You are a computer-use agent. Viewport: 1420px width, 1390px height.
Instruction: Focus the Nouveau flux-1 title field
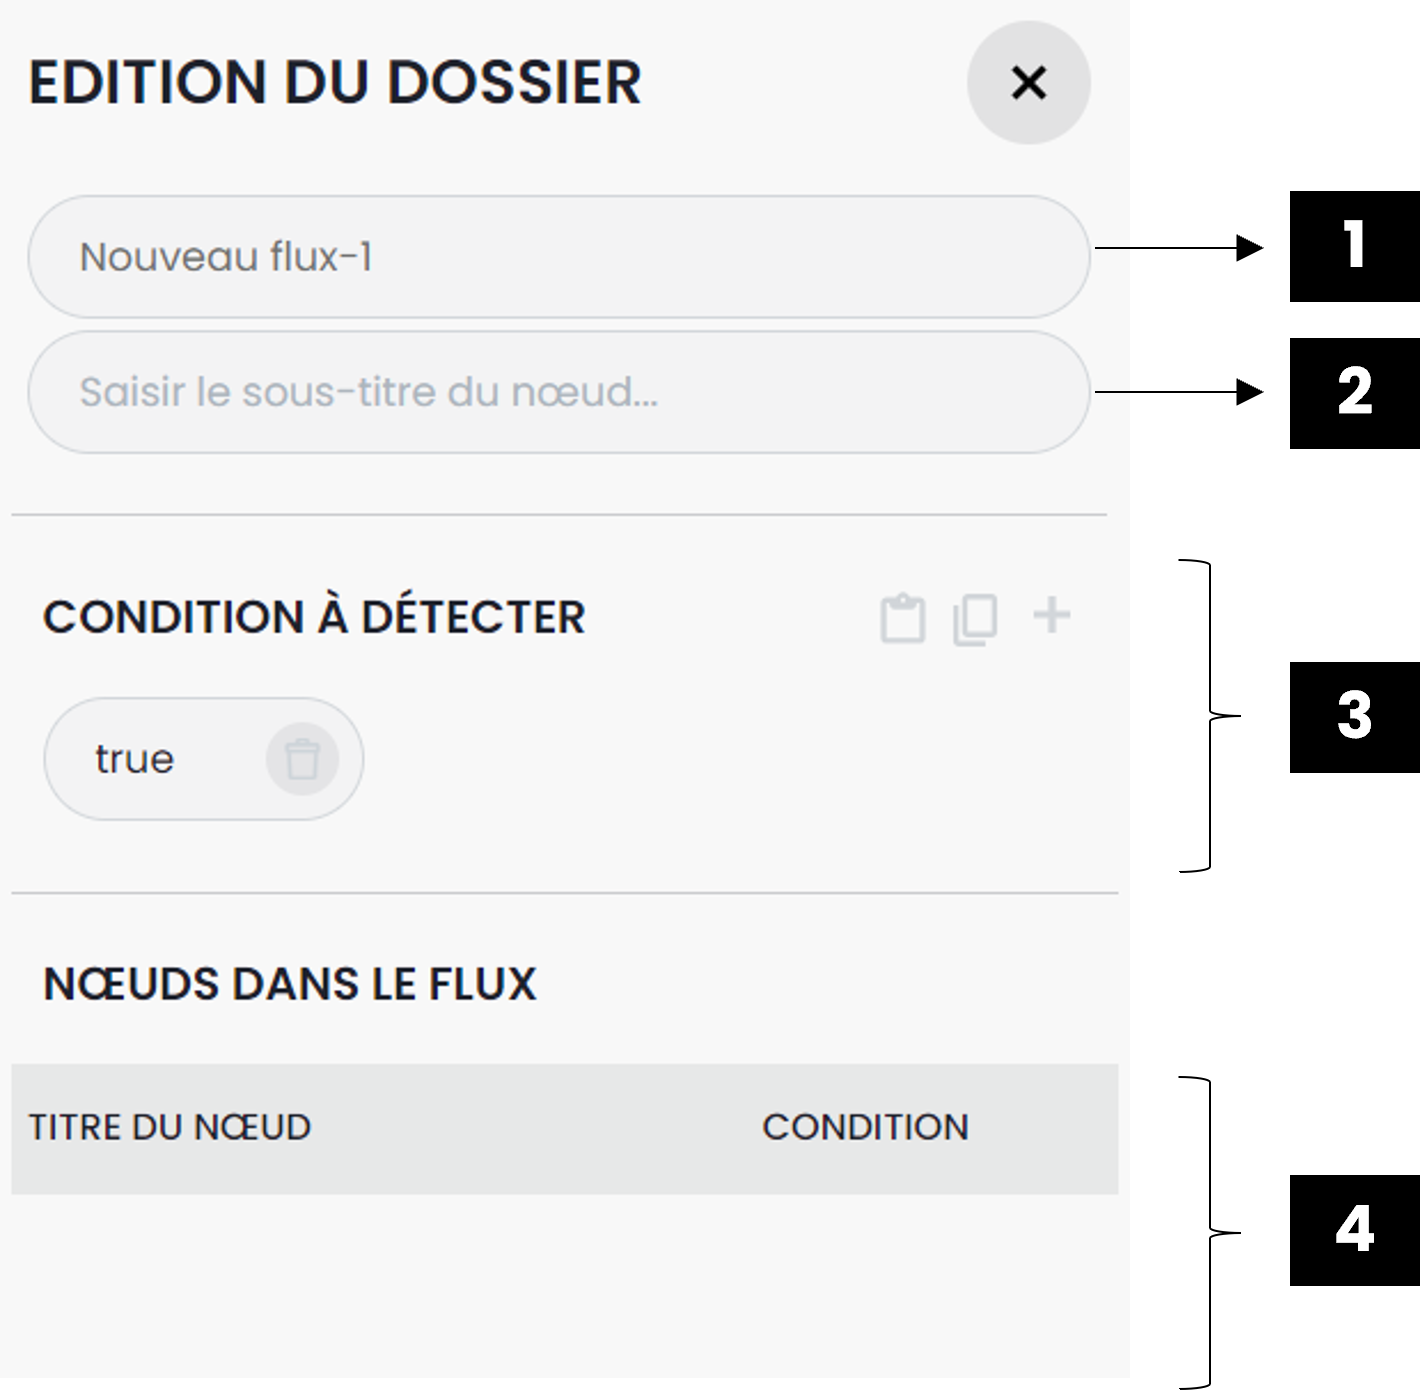(558, 257)
